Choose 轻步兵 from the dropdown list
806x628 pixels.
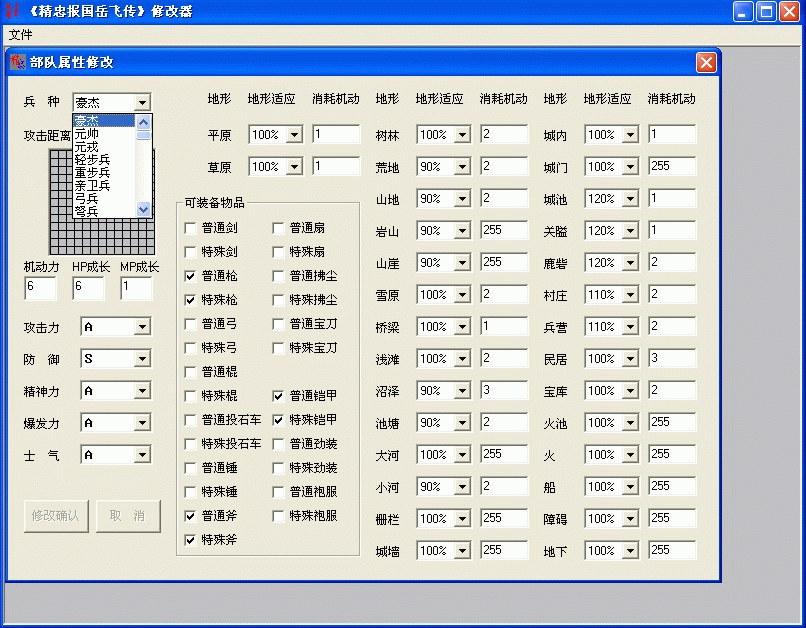point(104,160)
